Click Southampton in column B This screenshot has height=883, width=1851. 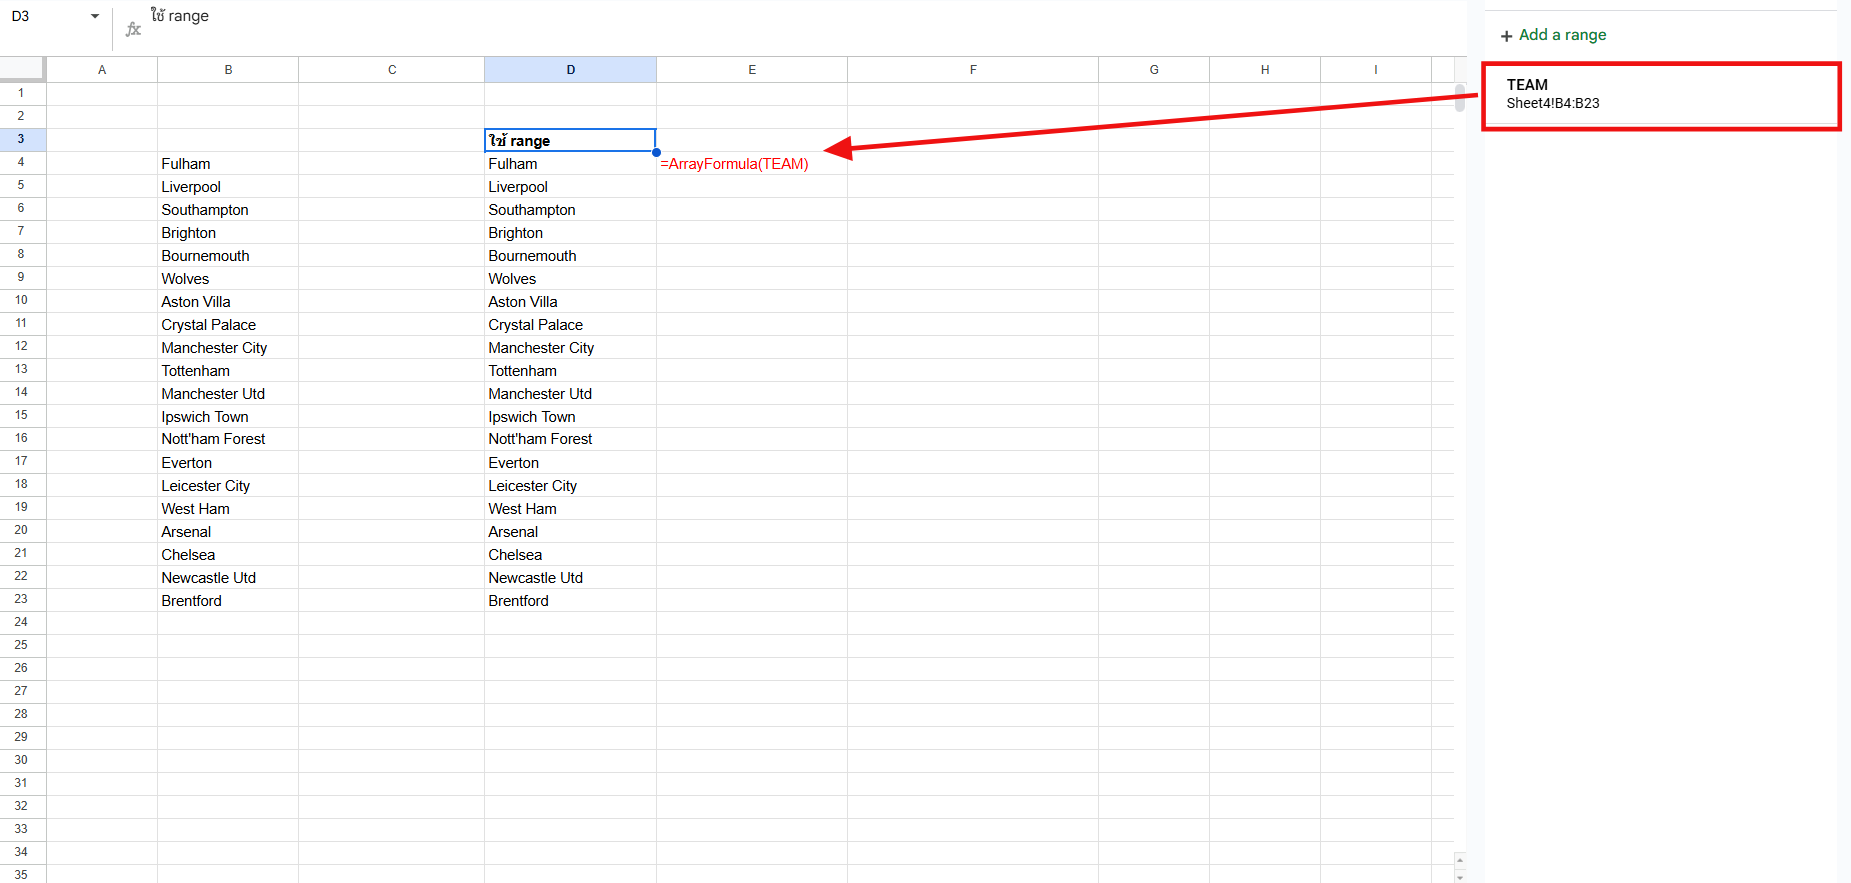pyautogui.click(x=228, y=210)
